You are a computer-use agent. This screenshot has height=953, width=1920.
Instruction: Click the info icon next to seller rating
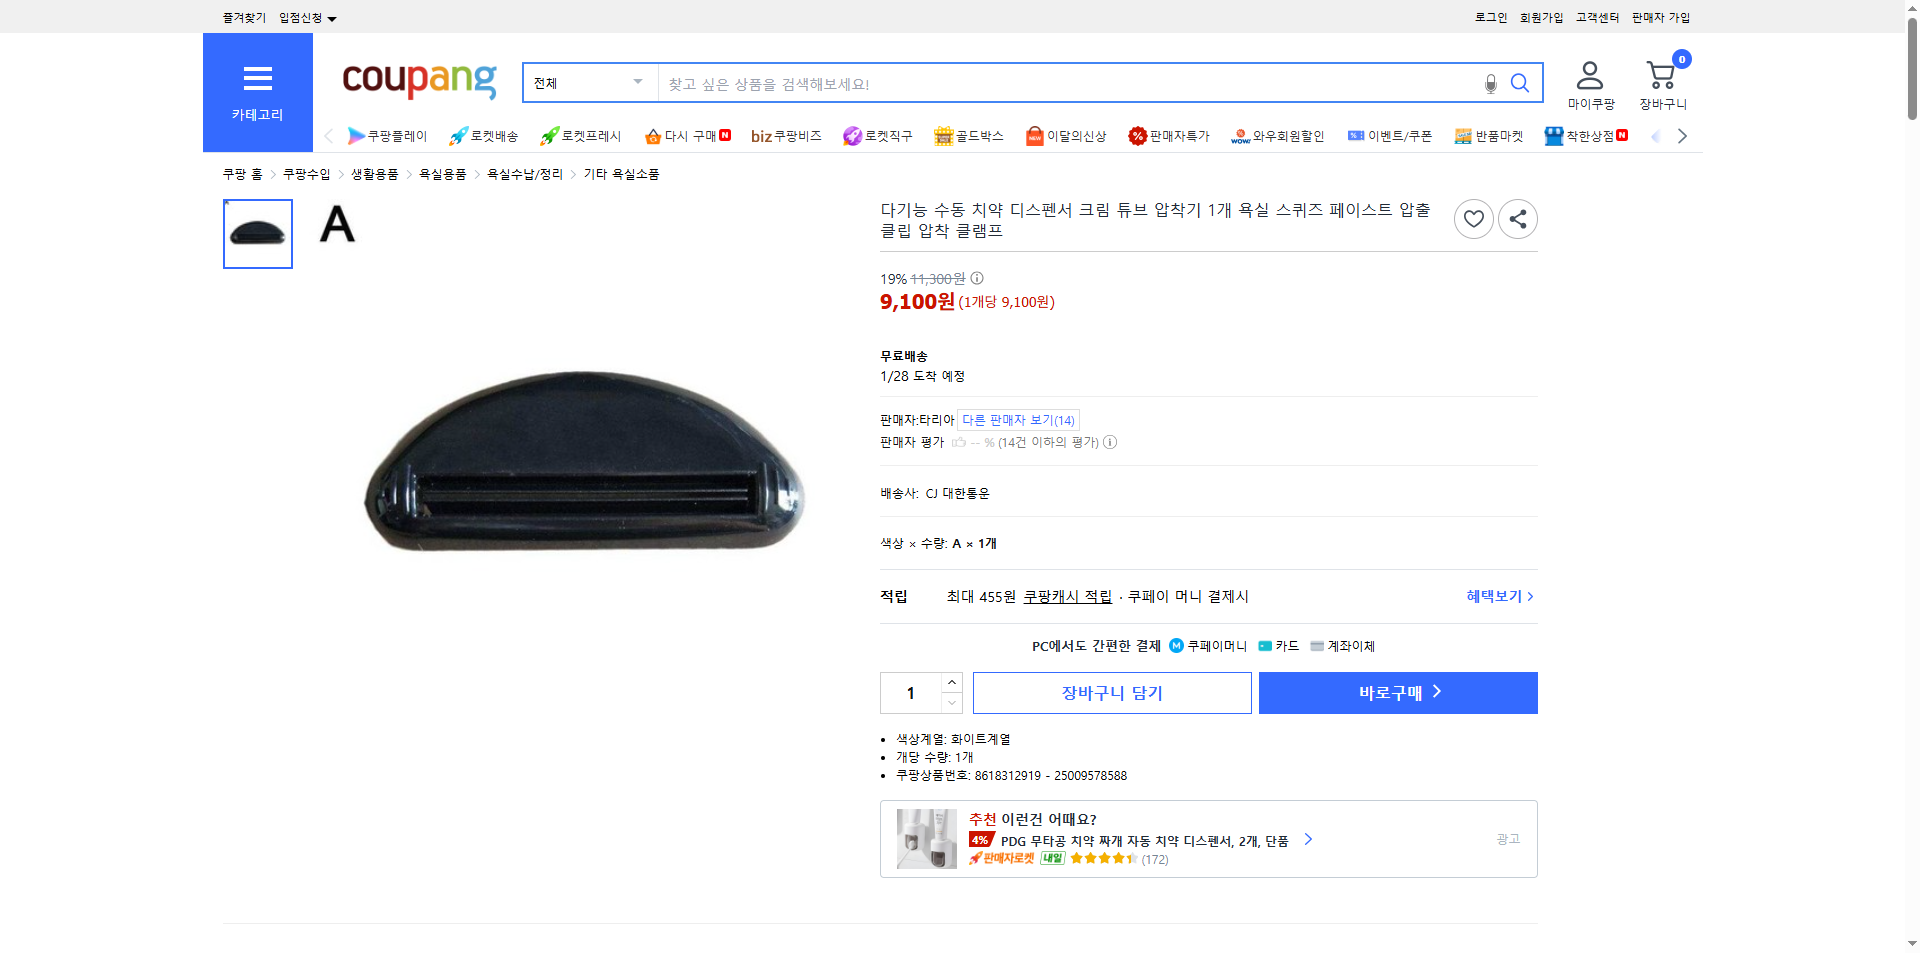(1110, 442)
